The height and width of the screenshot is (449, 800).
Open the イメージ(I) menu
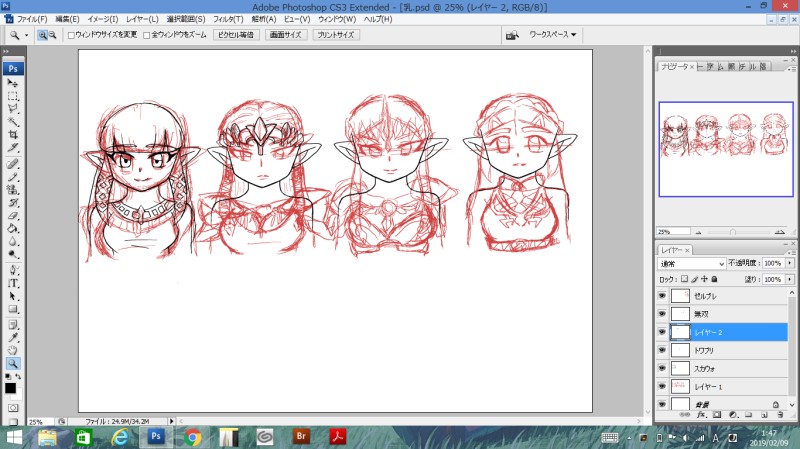click(103, 19)
